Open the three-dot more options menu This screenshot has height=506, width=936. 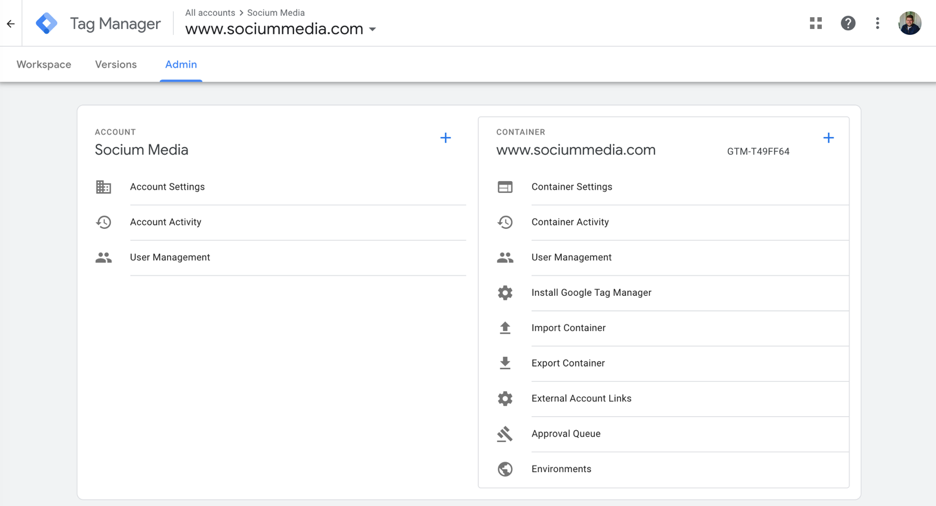tap(878, 23)
